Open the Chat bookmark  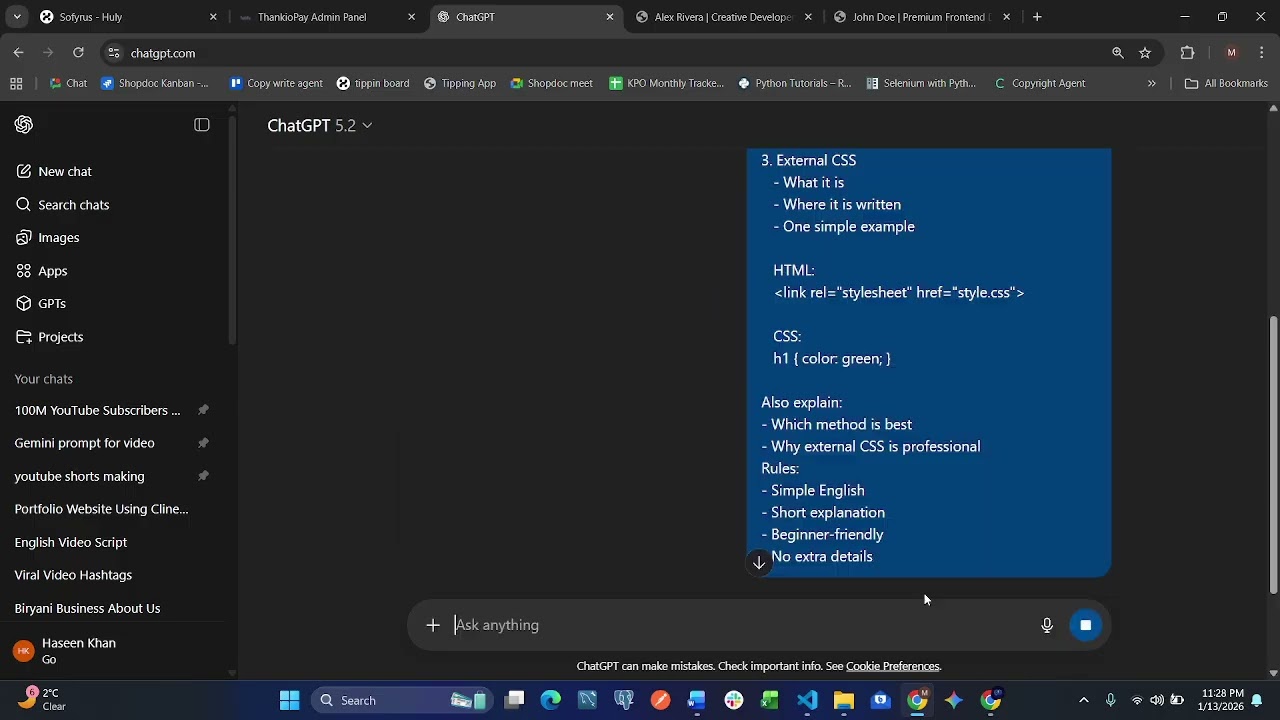(x=68, y=84)
